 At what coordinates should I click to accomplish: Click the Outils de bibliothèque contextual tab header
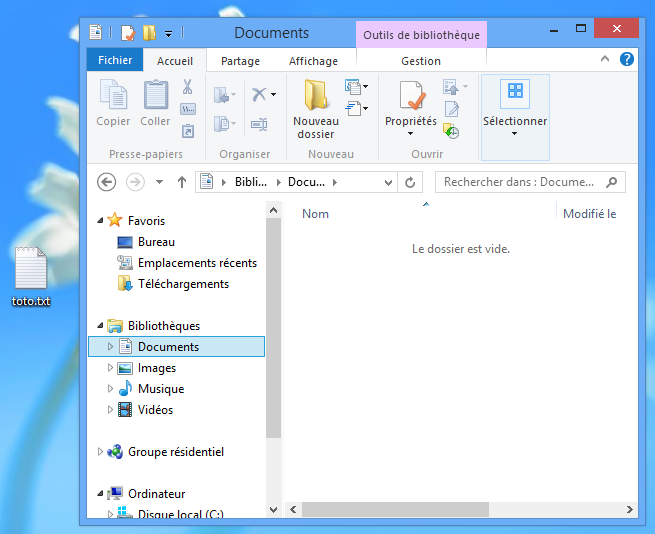point(421,35)
